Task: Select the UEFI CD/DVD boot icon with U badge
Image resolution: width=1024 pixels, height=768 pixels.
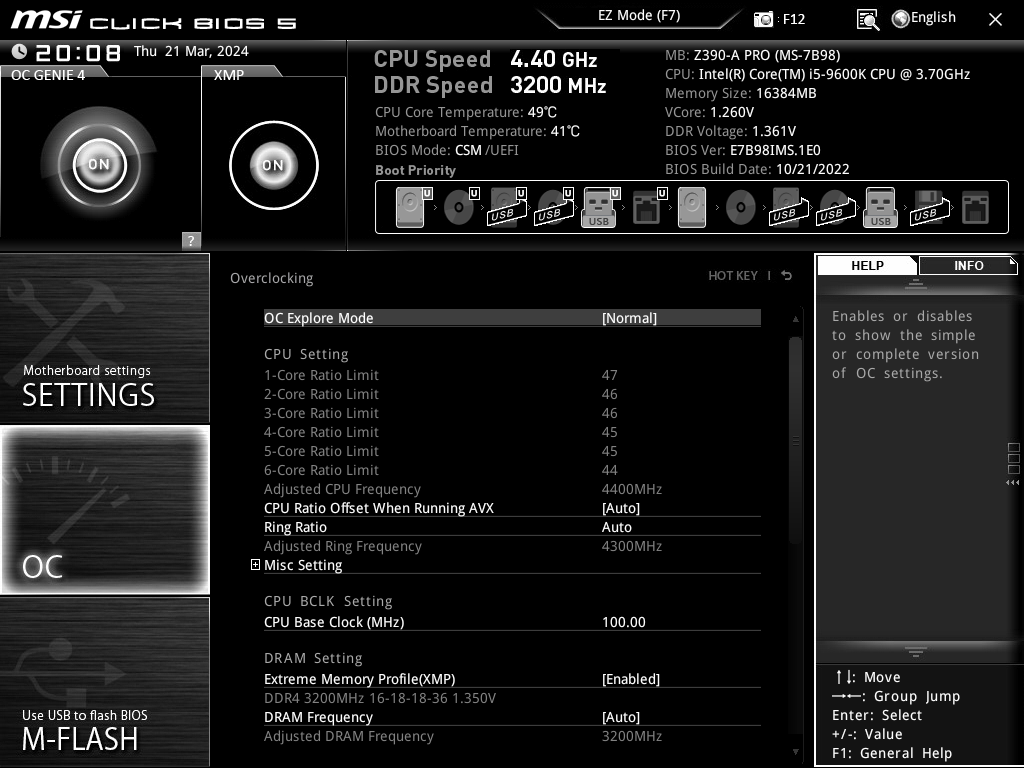Action: click(460, 207)
